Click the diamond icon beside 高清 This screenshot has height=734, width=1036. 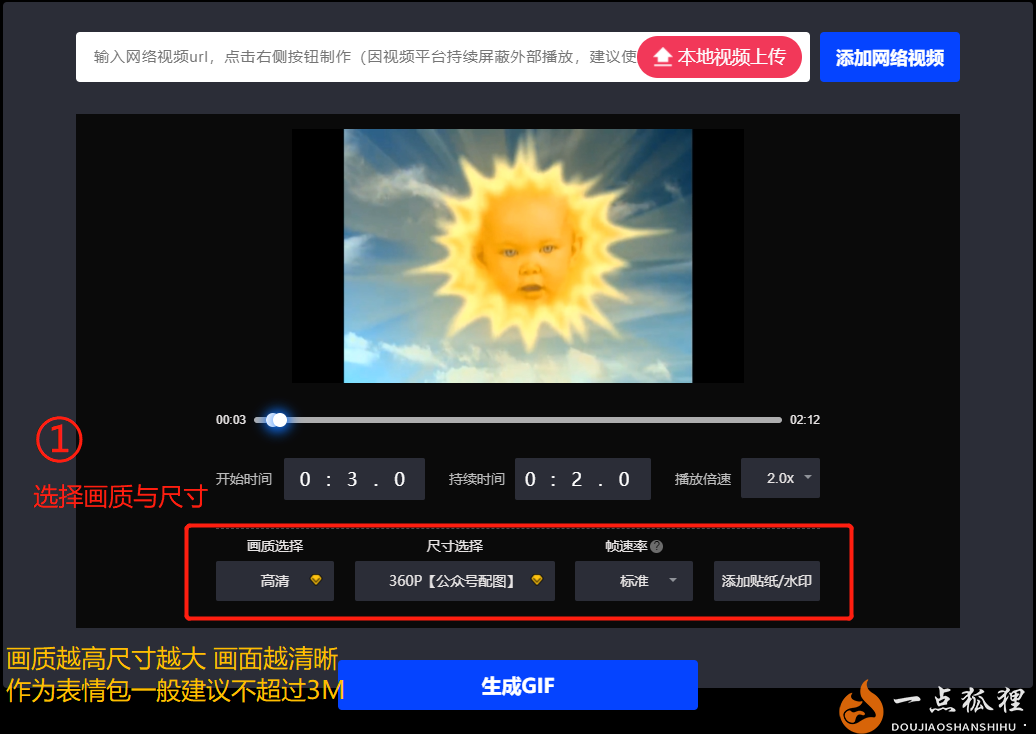click(316, 579)
